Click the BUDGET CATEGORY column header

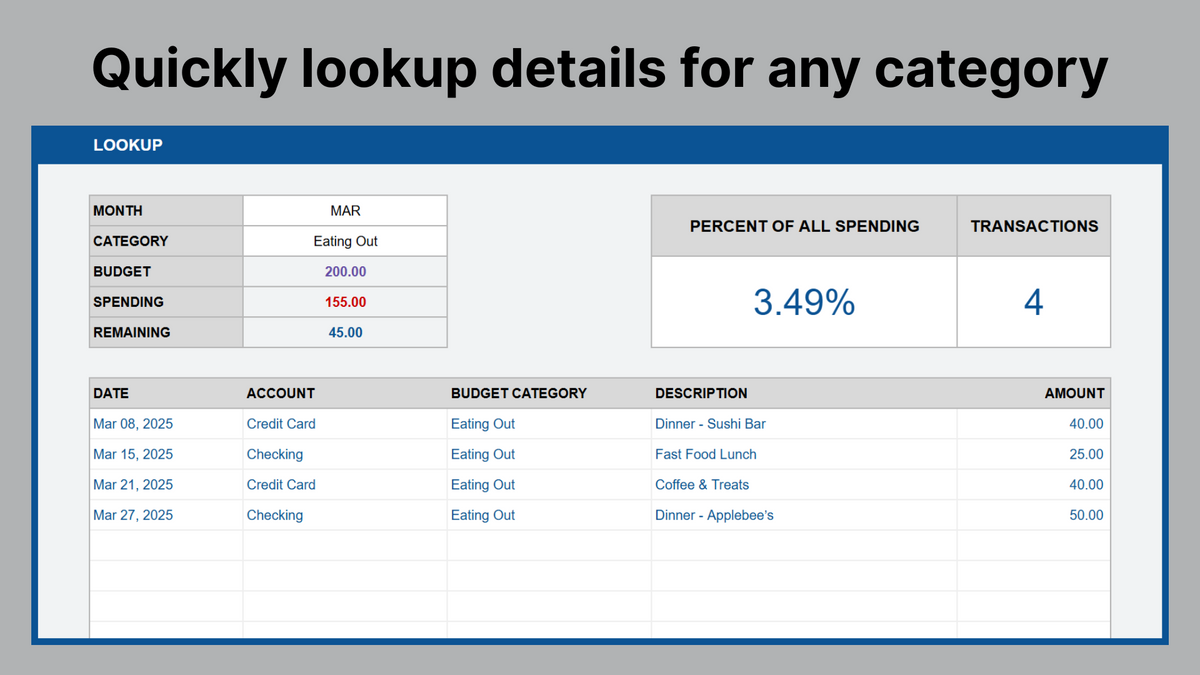coord(549,393)
